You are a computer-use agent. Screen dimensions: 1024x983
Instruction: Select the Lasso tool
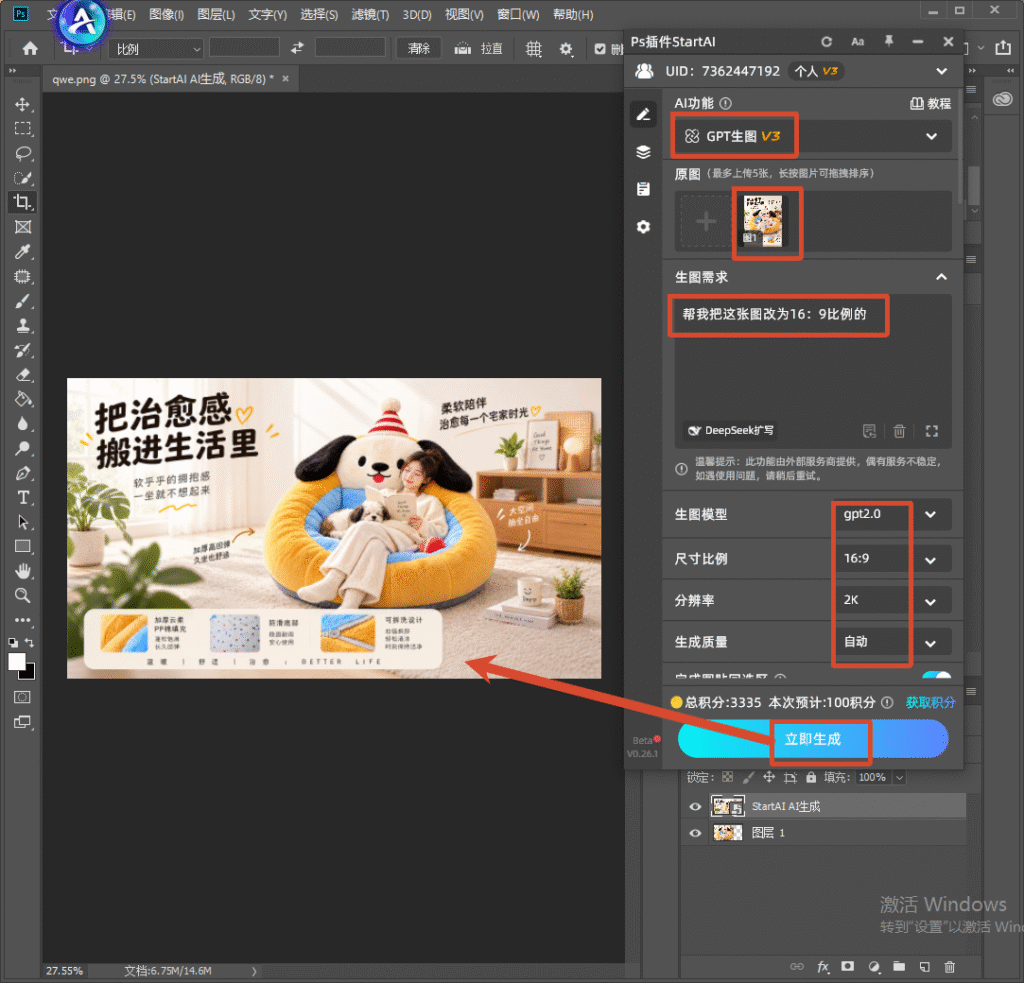[x=23, y=153]
